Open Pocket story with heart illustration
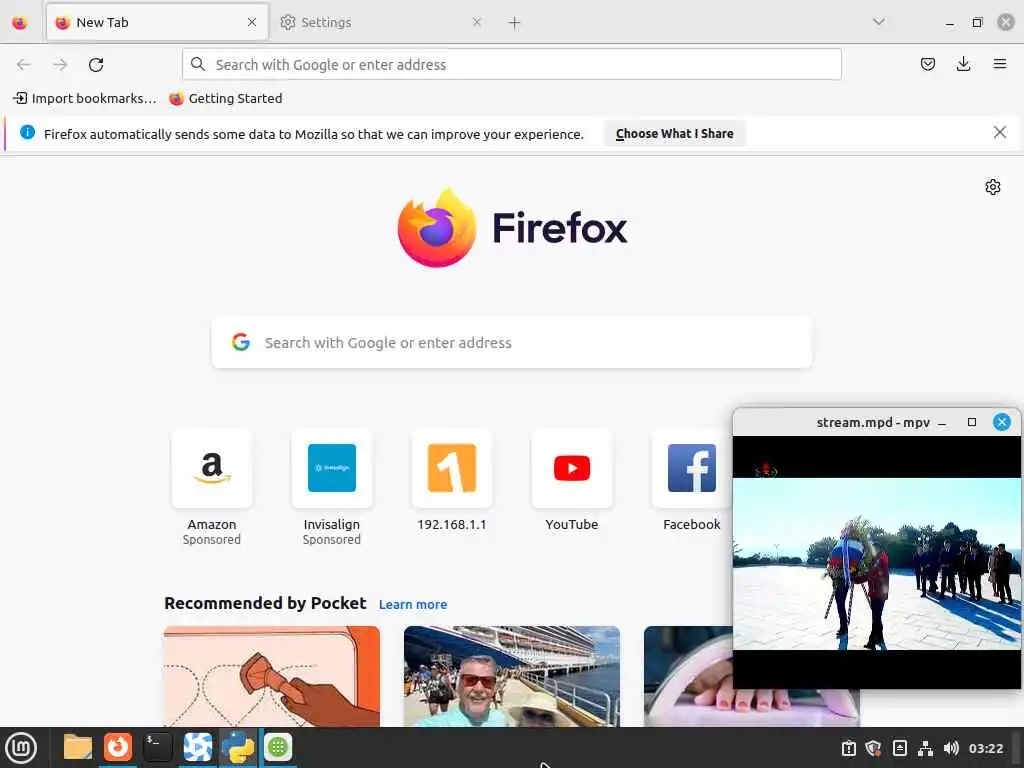This screenshot has width=1024, height=768. coord(272,676)
